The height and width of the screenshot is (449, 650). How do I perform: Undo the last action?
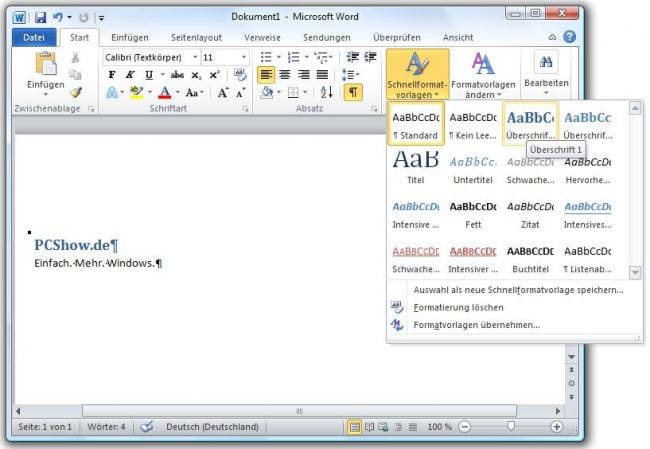click(x=57, y=17)
